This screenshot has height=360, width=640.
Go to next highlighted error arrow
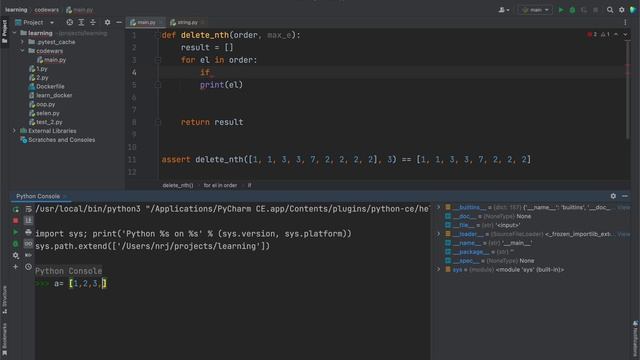coord(625,35)
